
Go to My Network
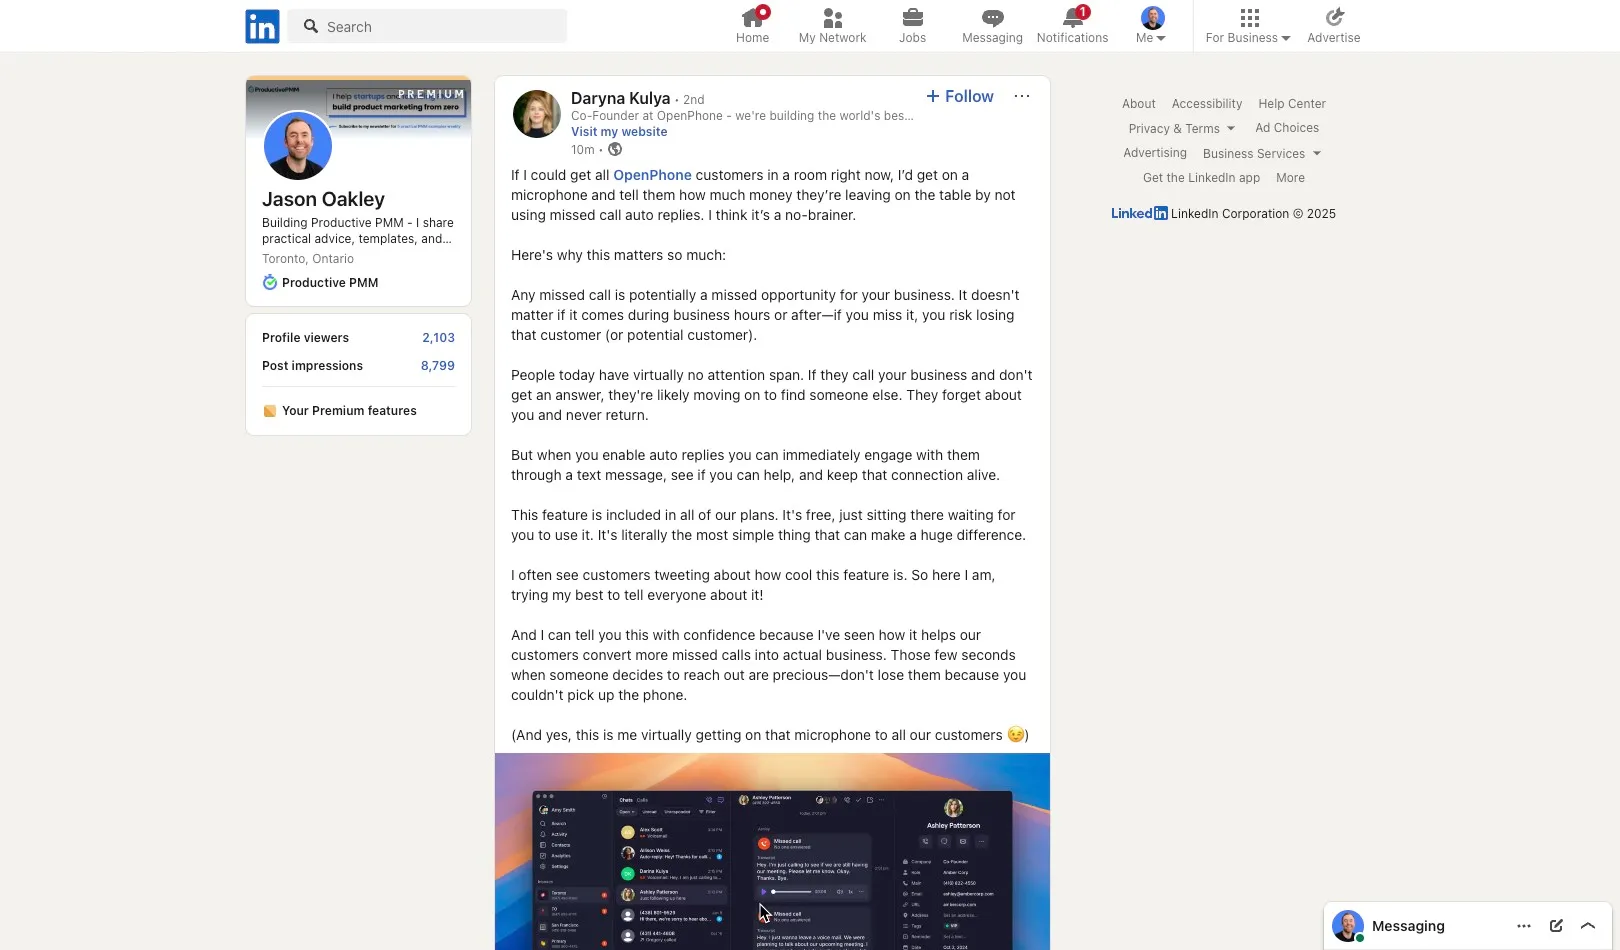(x=832, y=25)
